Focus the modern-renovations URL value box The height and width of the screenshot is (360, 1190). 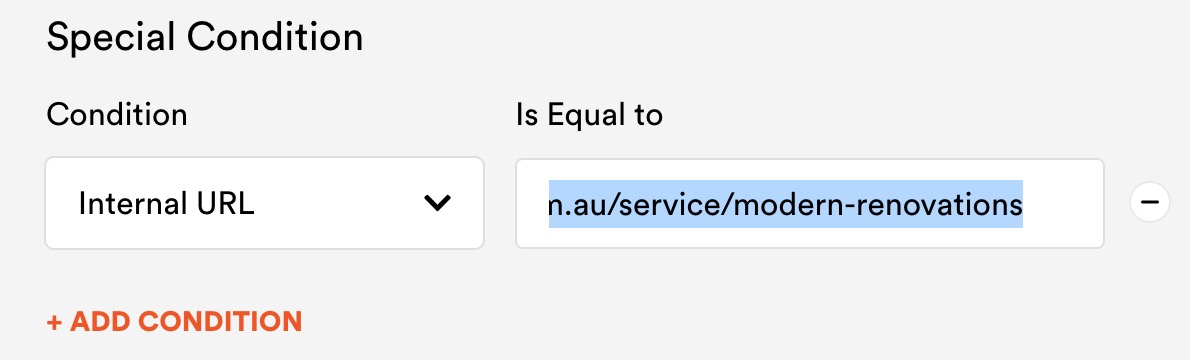pos(810,203)
